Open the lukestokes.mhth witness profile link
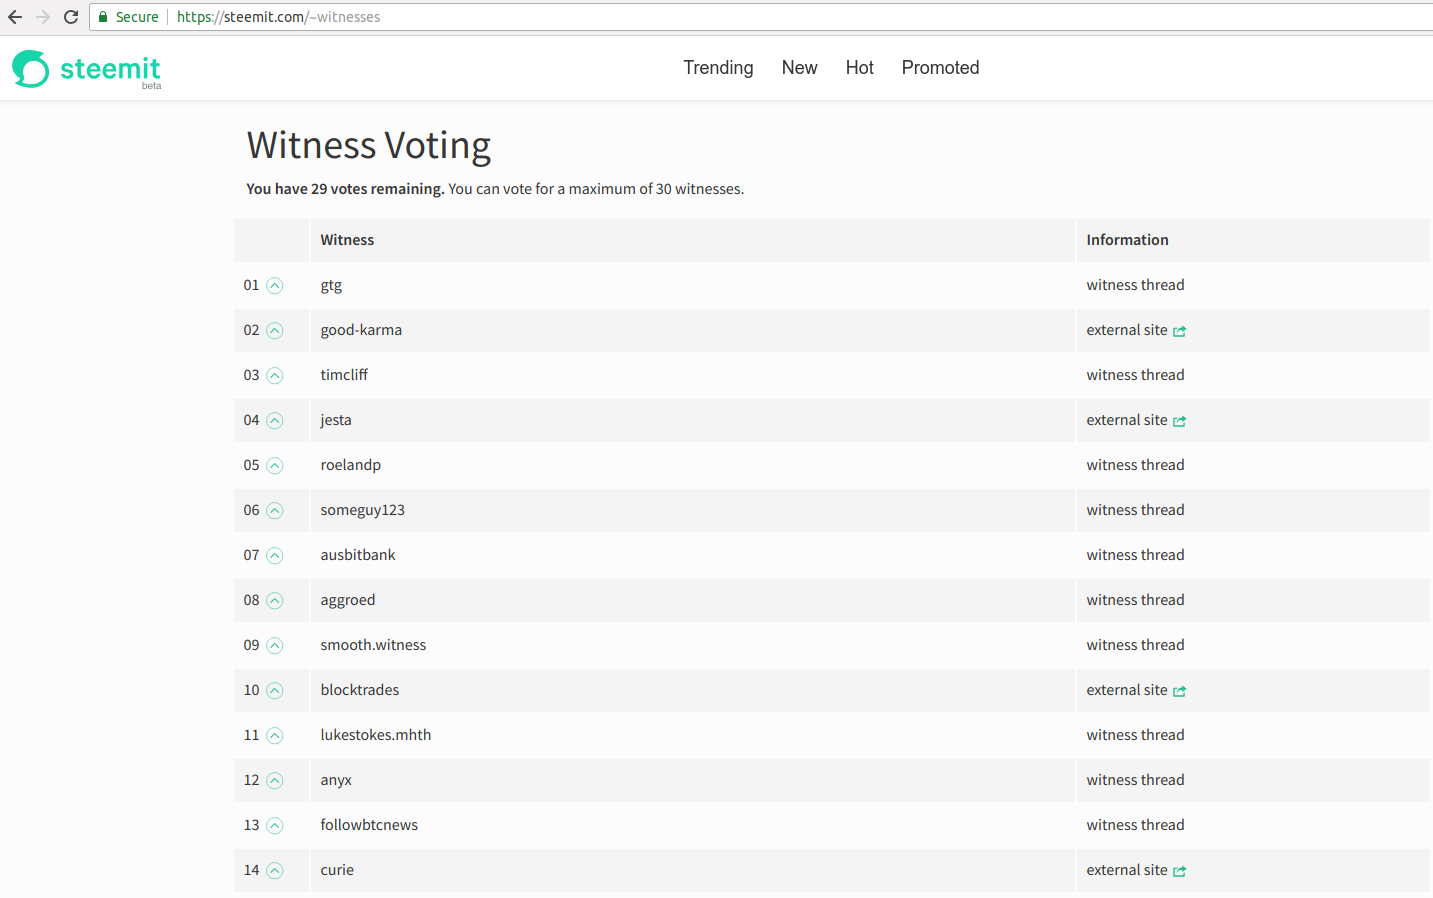Image resolution: width=1433 pixels, height=898 pixels. (375, 735)
